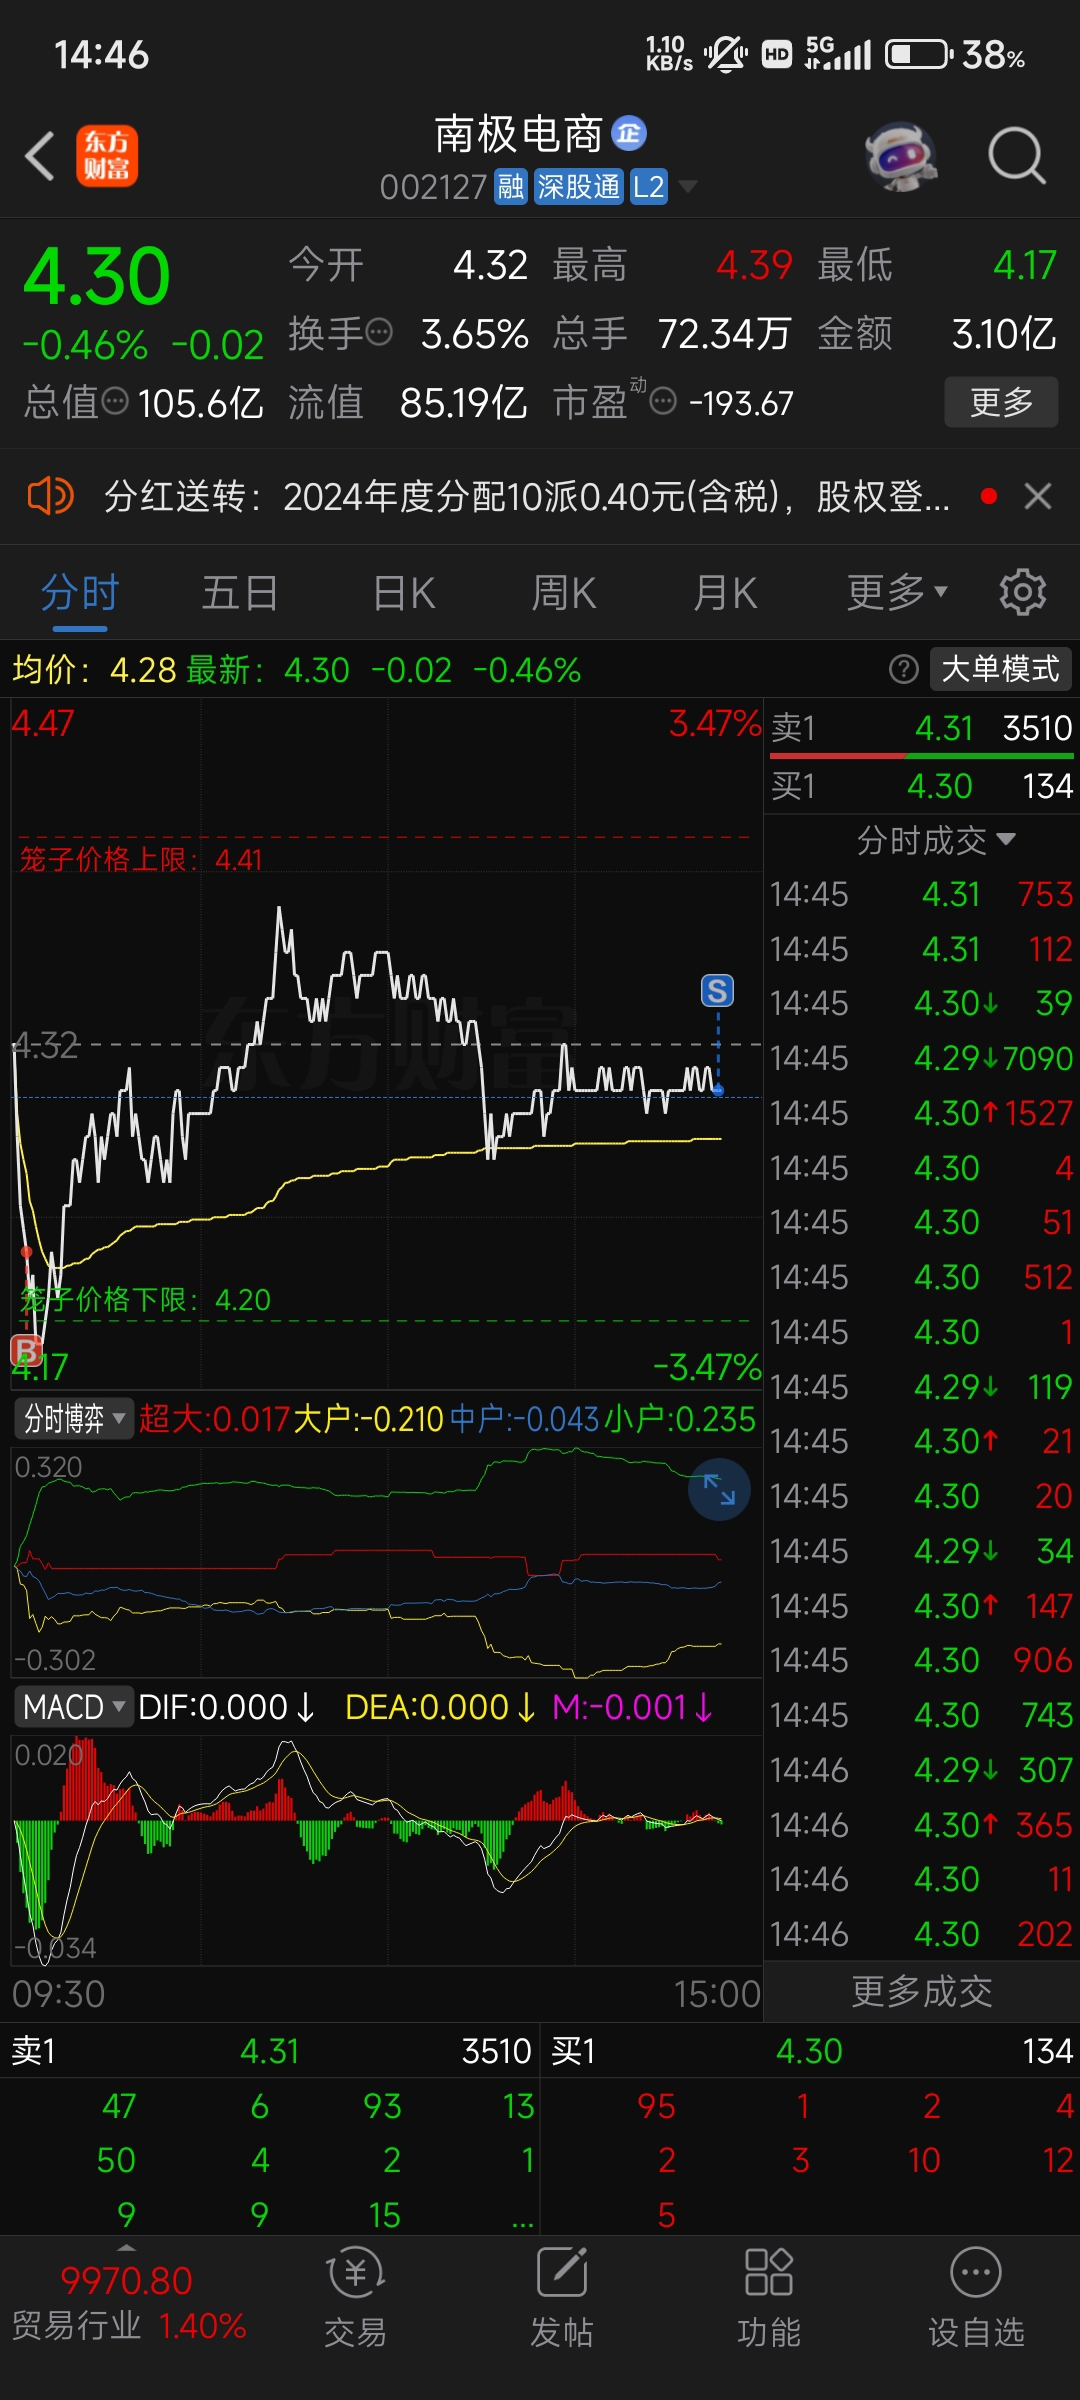This screenshot has width=1080, height=2400.
Task: Tap the 卖1 4.31 row in top order book
Action: [921, 728]
